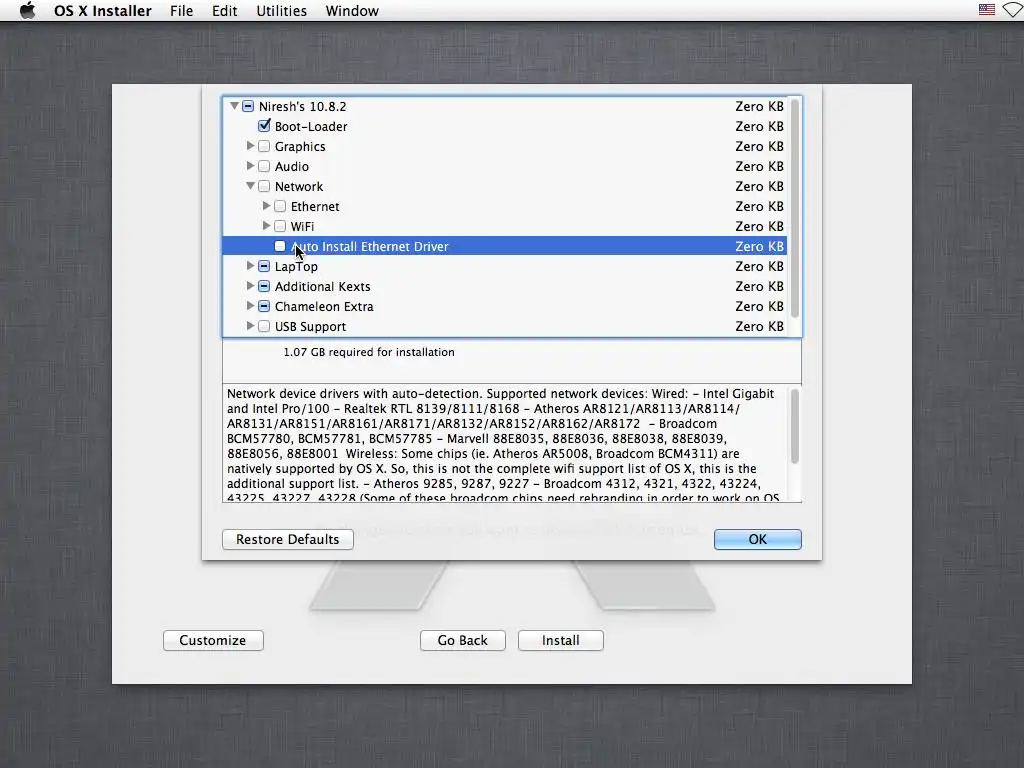Select the Additional Kexts row label
The width and height of the screenshot is (1024, 768).
(323, 286)
